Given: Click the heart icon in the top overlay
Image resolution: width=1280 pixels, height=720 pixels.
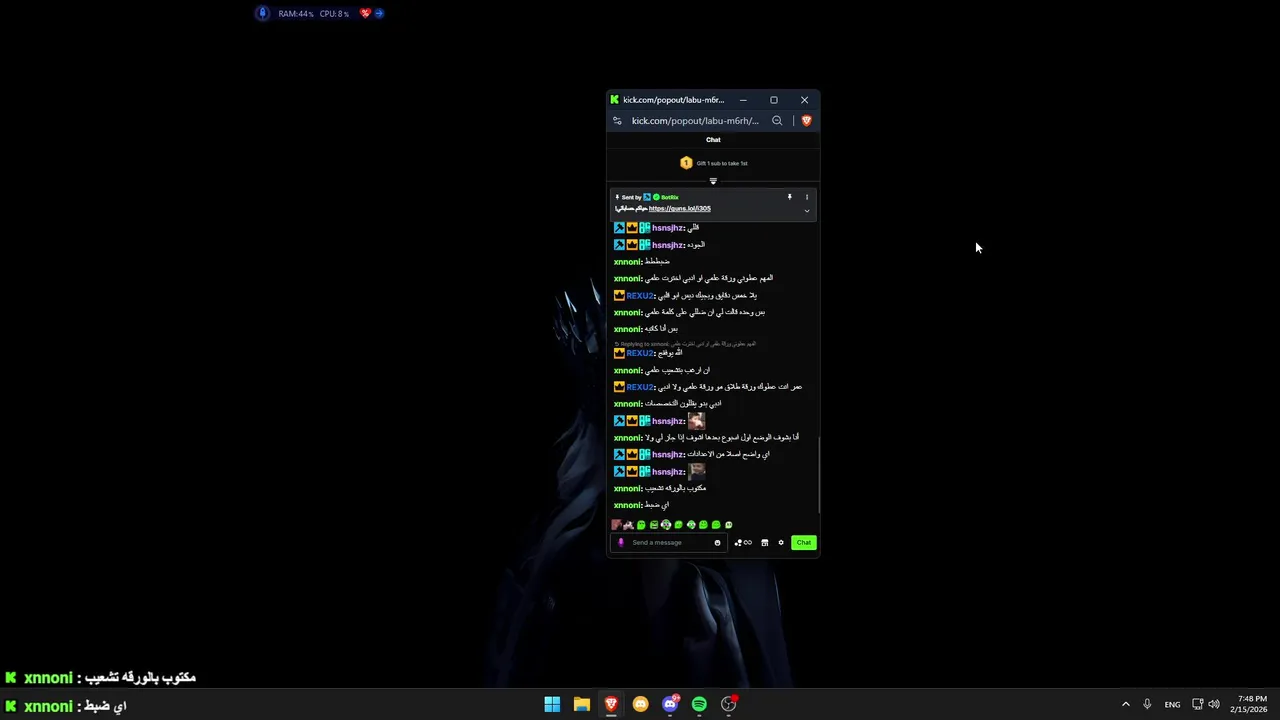Looking at the screenshot, I should [x=365, y=13].
